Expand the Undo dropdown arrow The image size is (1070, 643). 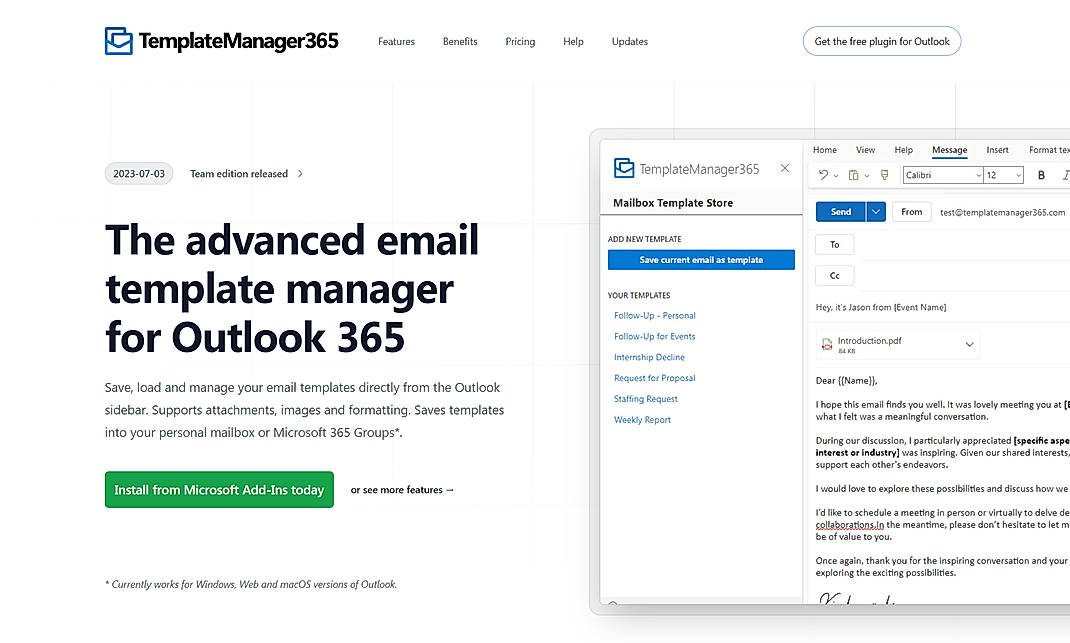pos(836,175)
